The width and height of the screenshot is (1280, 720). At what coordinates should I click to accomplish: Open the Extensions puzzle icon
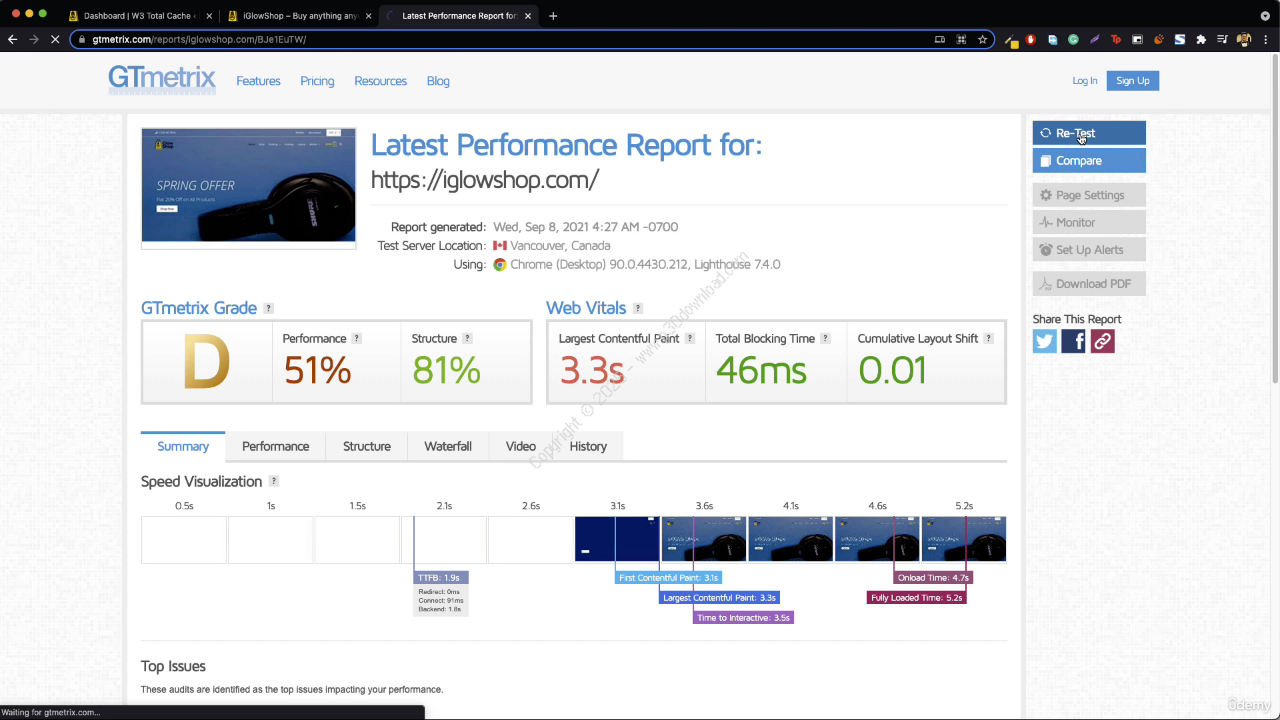coord(1201,40)
